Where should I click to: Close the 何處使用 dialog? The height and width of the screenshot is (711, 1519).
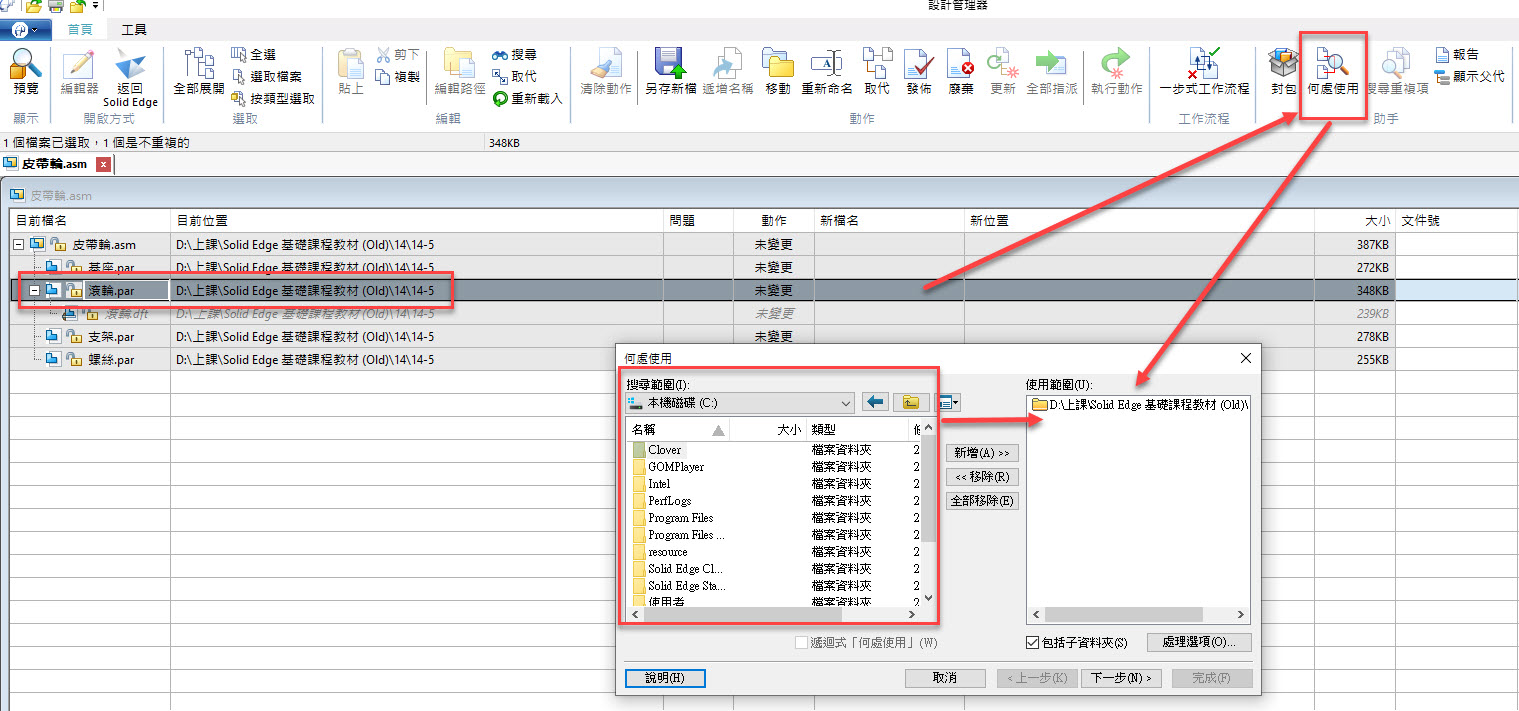1245,358
